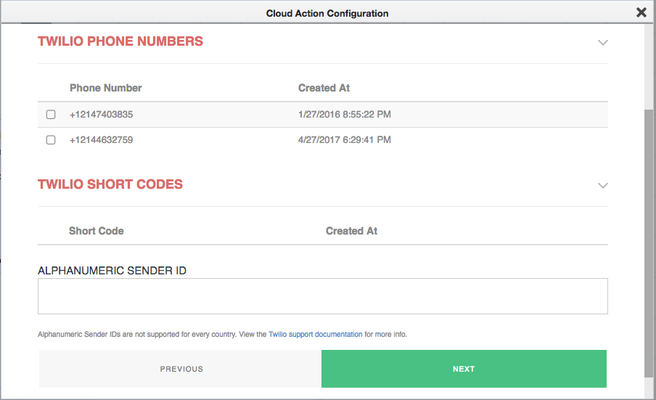The height and width of the screenshot is (400, 656).
Task: Open the Twilio support documentation link
Action: click(315, 334)
